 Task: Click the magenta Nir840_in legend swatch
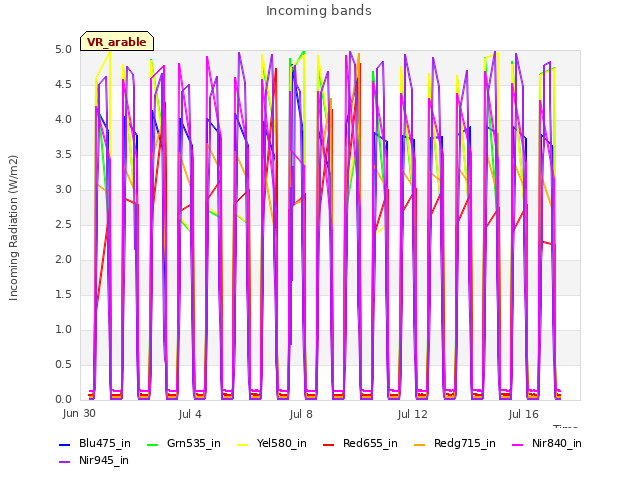[517, 444]
